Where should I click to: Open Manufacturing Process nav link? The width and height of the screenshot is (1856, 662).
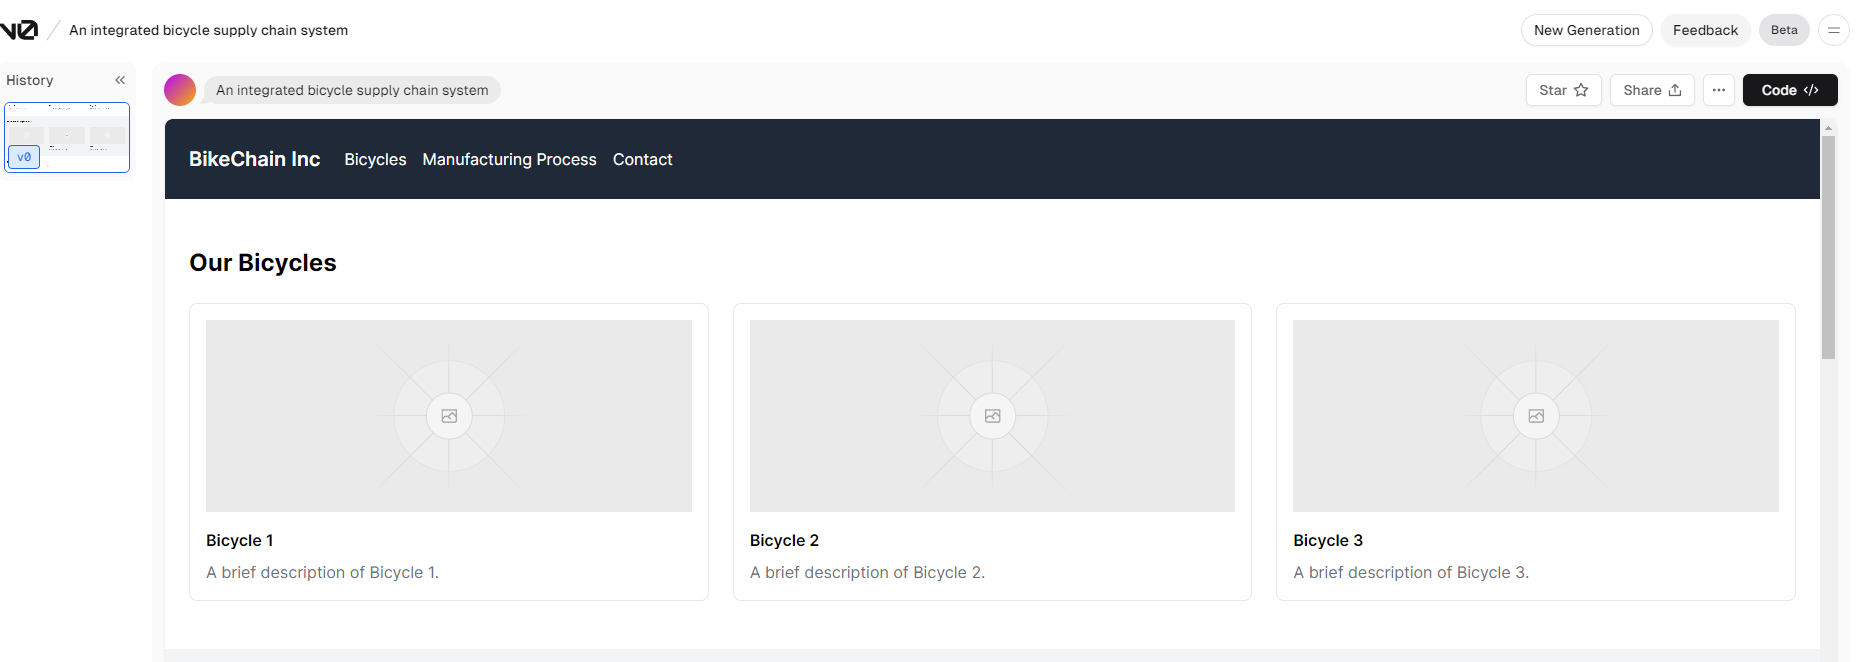[509, 159]
